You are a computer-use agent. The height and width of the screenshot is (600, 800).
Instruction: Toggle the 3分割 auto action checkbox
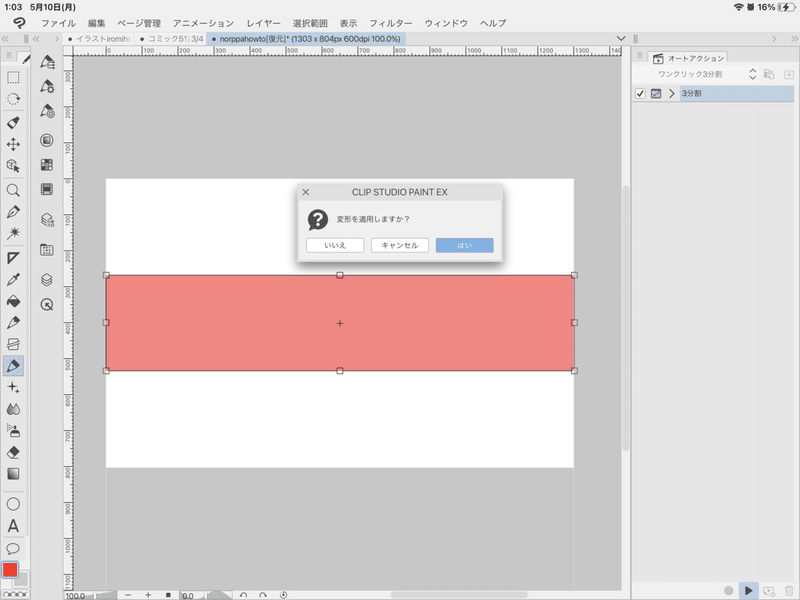(x=640, y=93)
